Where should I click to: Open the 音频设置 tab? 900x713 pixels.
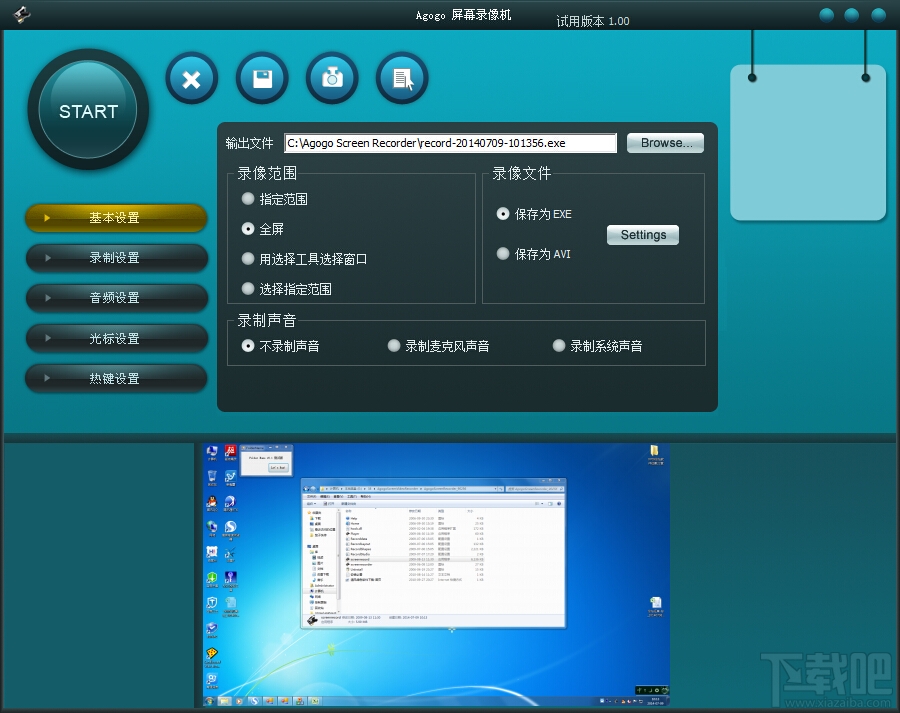(117, 298)
